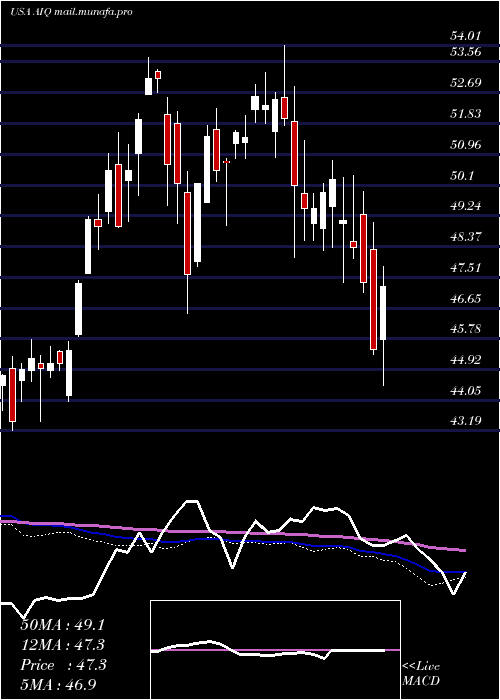Click the 47.51 price level label
500x700 pixels.
[x=466, y=268]
